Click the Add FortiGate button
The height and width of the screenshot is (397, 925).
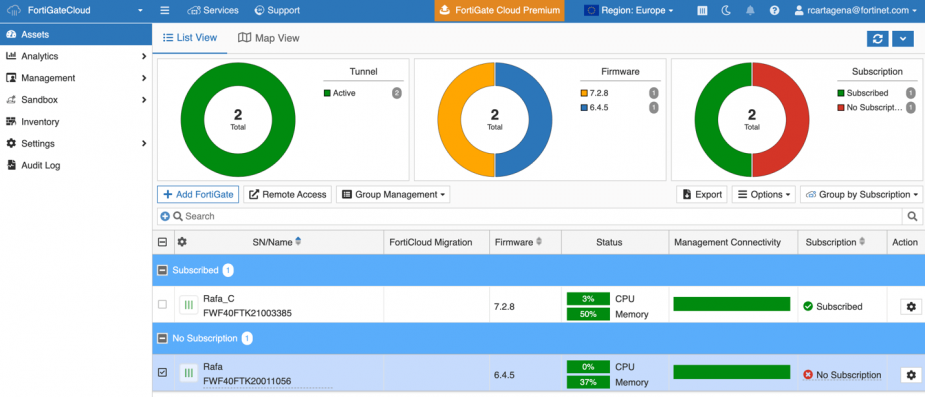(x=198, y=195)
